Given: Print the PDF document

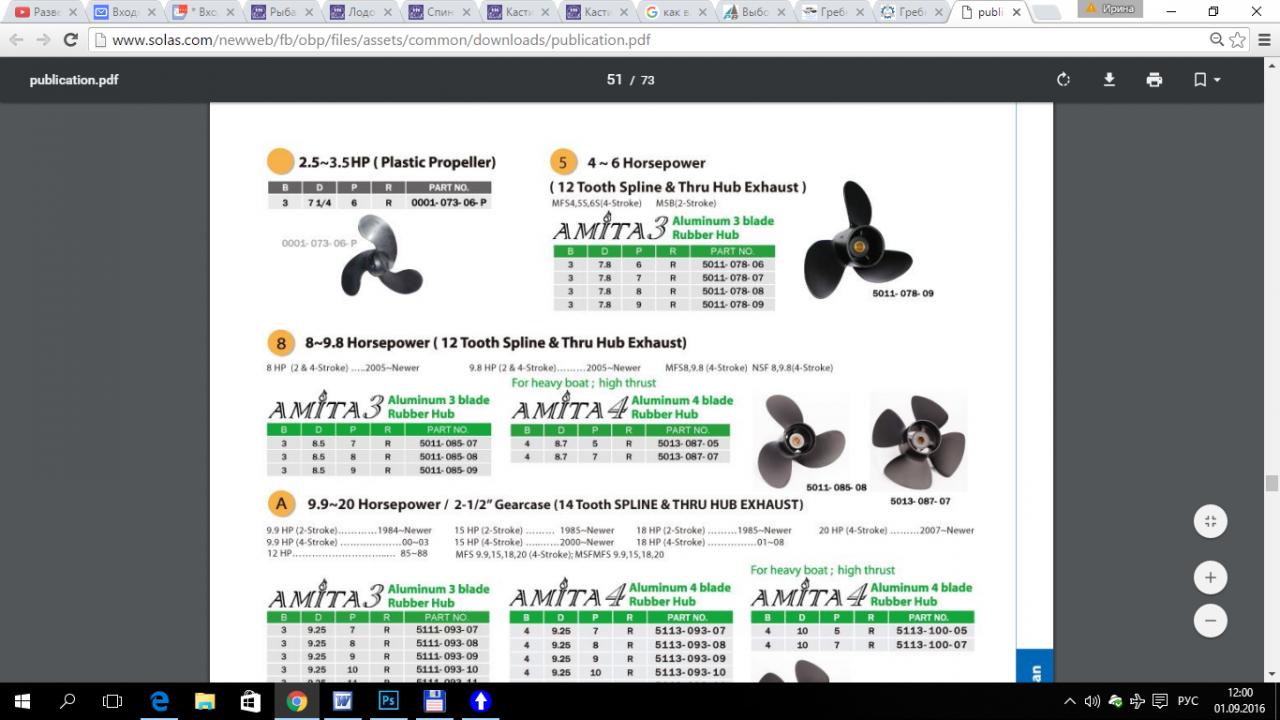Looking at the screenshot, I should 1154,80.
